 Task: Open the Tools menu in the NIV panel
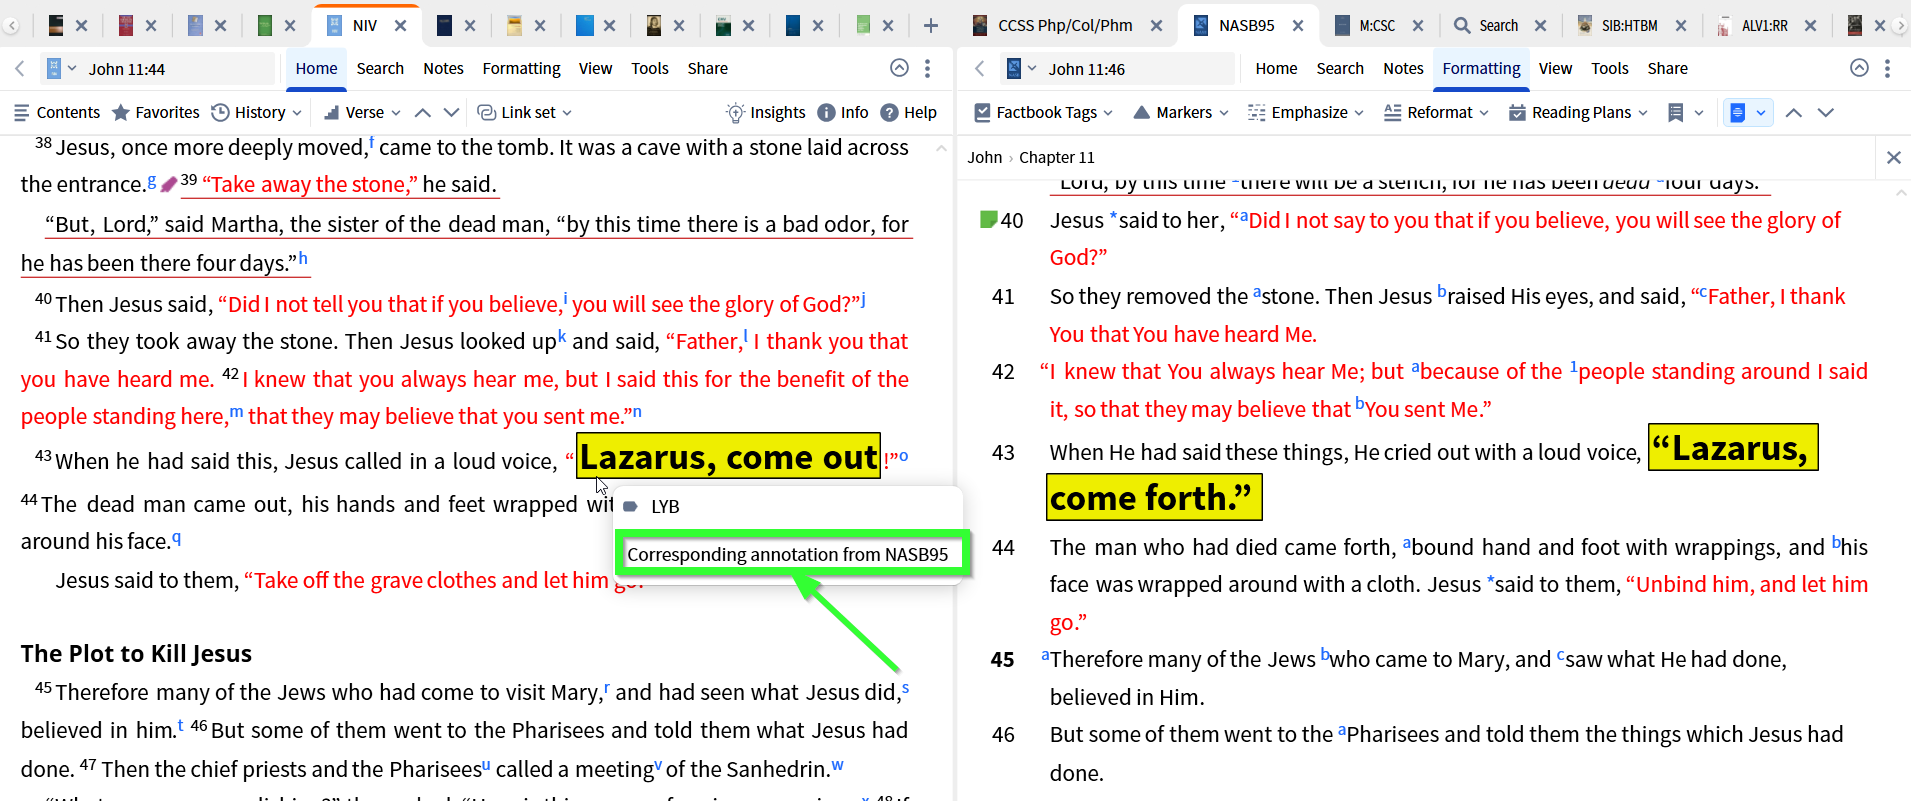coord(650,68)
